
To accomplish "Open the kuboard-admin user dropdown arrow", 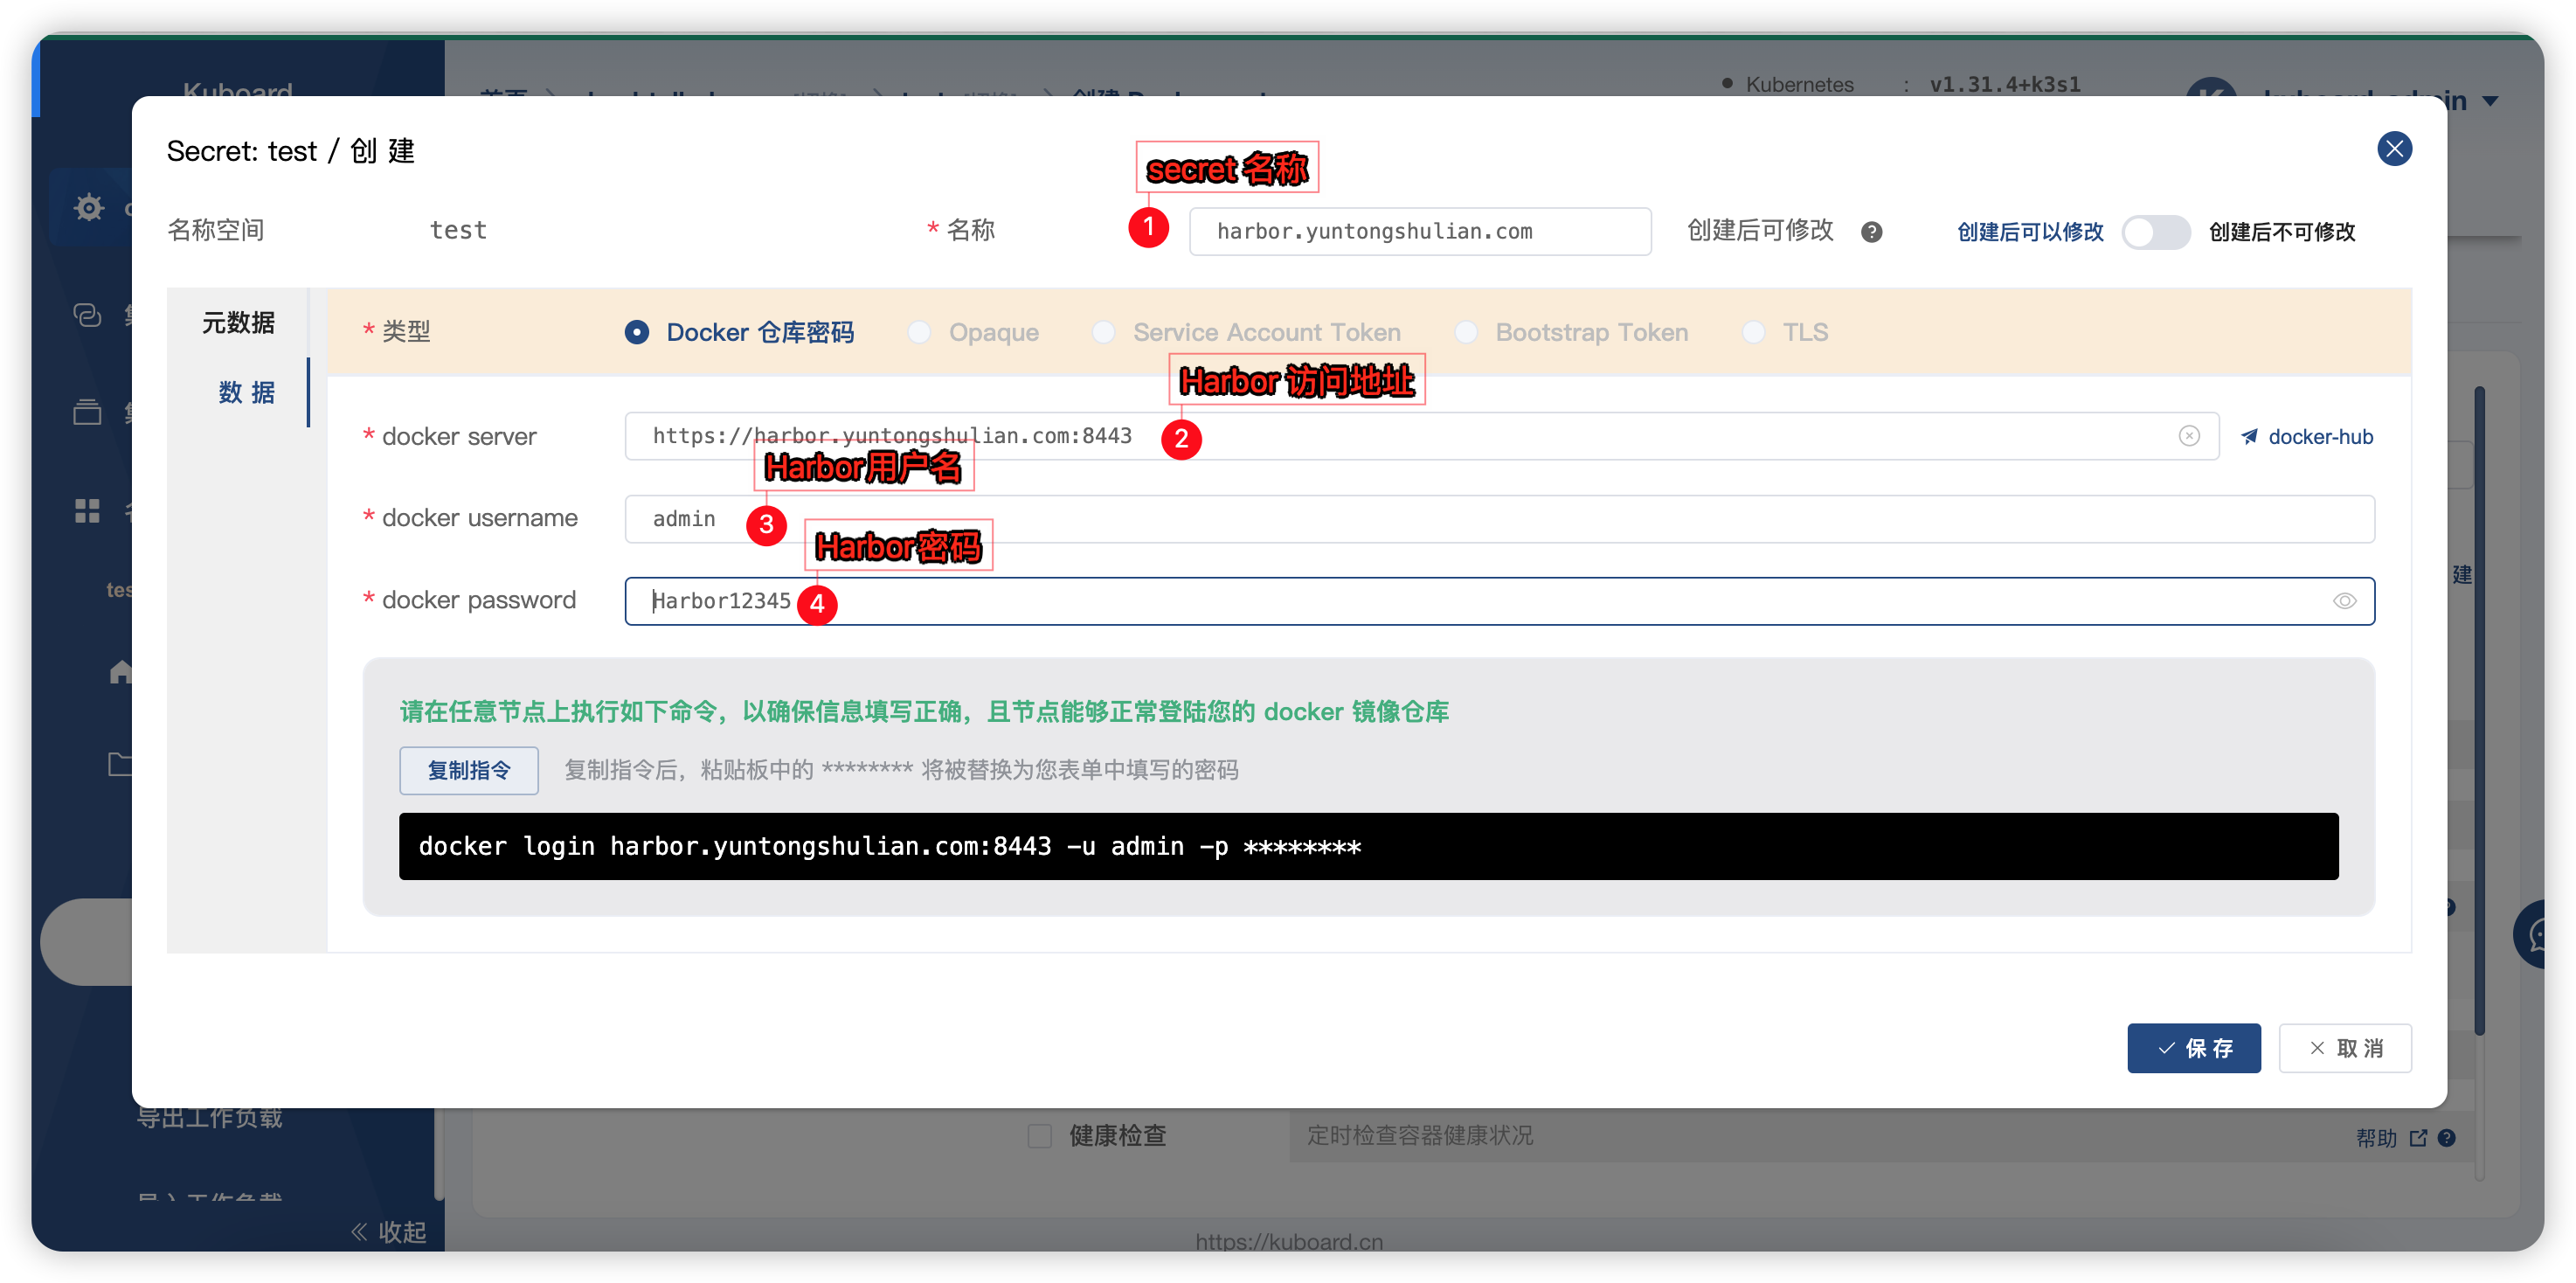I will pyautogui.click(x=2491, y=101).
